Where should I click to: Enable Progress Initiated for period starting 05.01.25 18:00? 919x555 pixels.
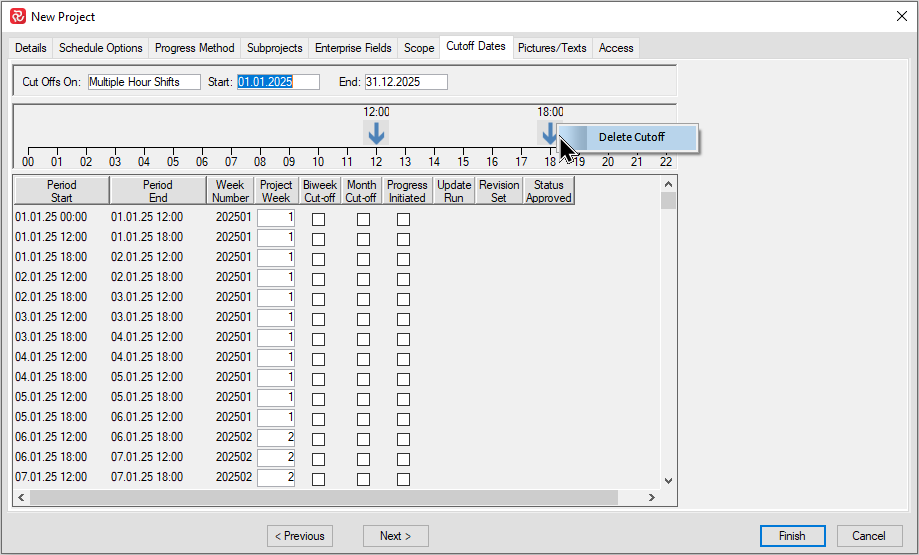[x=403, y=419]
